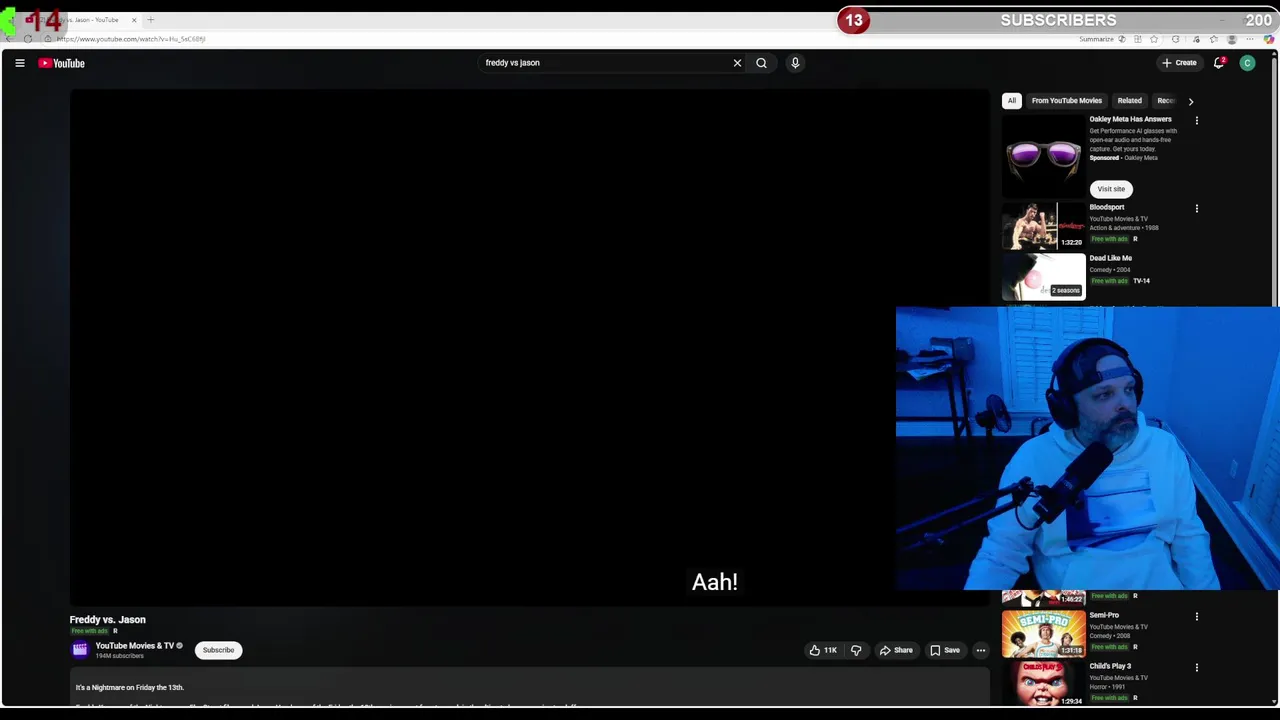Like the Freddy vs. Jason video

tap(823, 650)
